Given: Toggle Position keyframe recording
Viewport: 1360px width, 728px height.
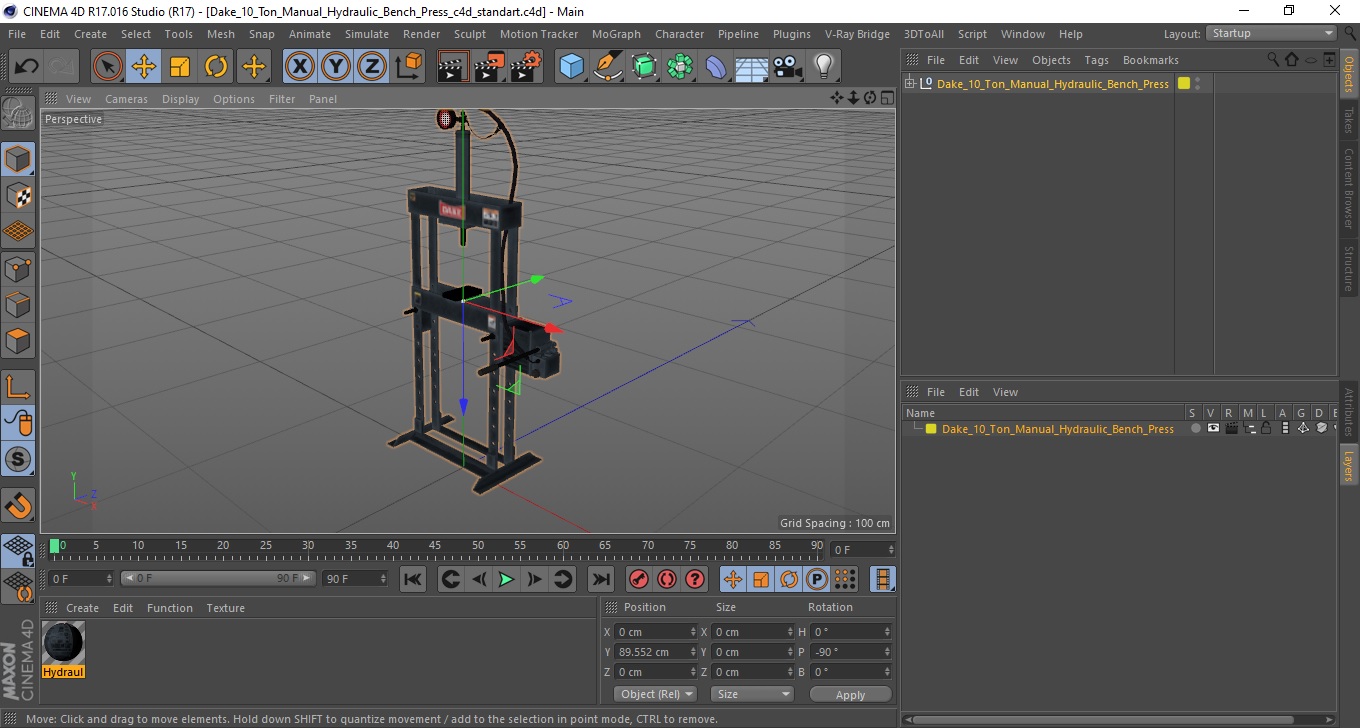Looking at the screenshot, I should point(732,579).
